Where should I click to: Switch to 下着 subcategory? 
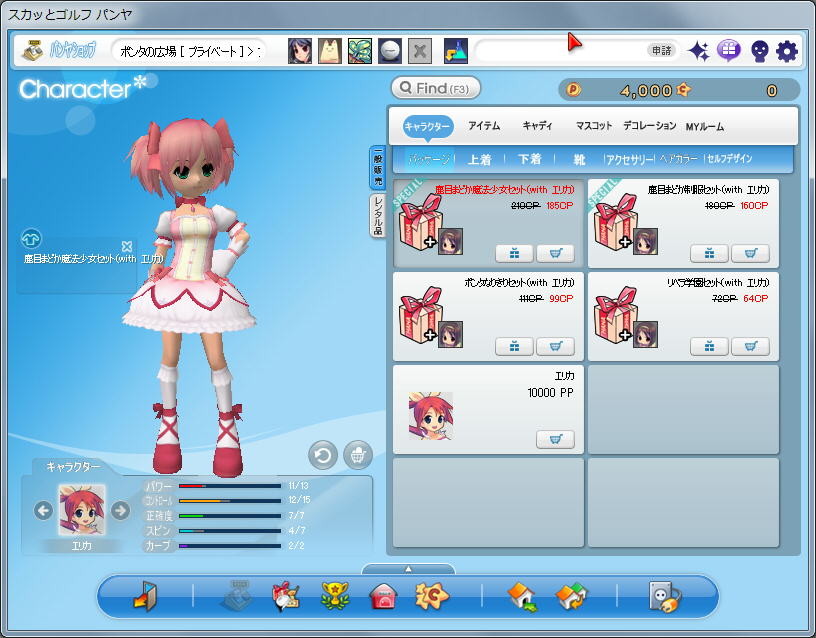pyautogui.click(x=530, y=159)
